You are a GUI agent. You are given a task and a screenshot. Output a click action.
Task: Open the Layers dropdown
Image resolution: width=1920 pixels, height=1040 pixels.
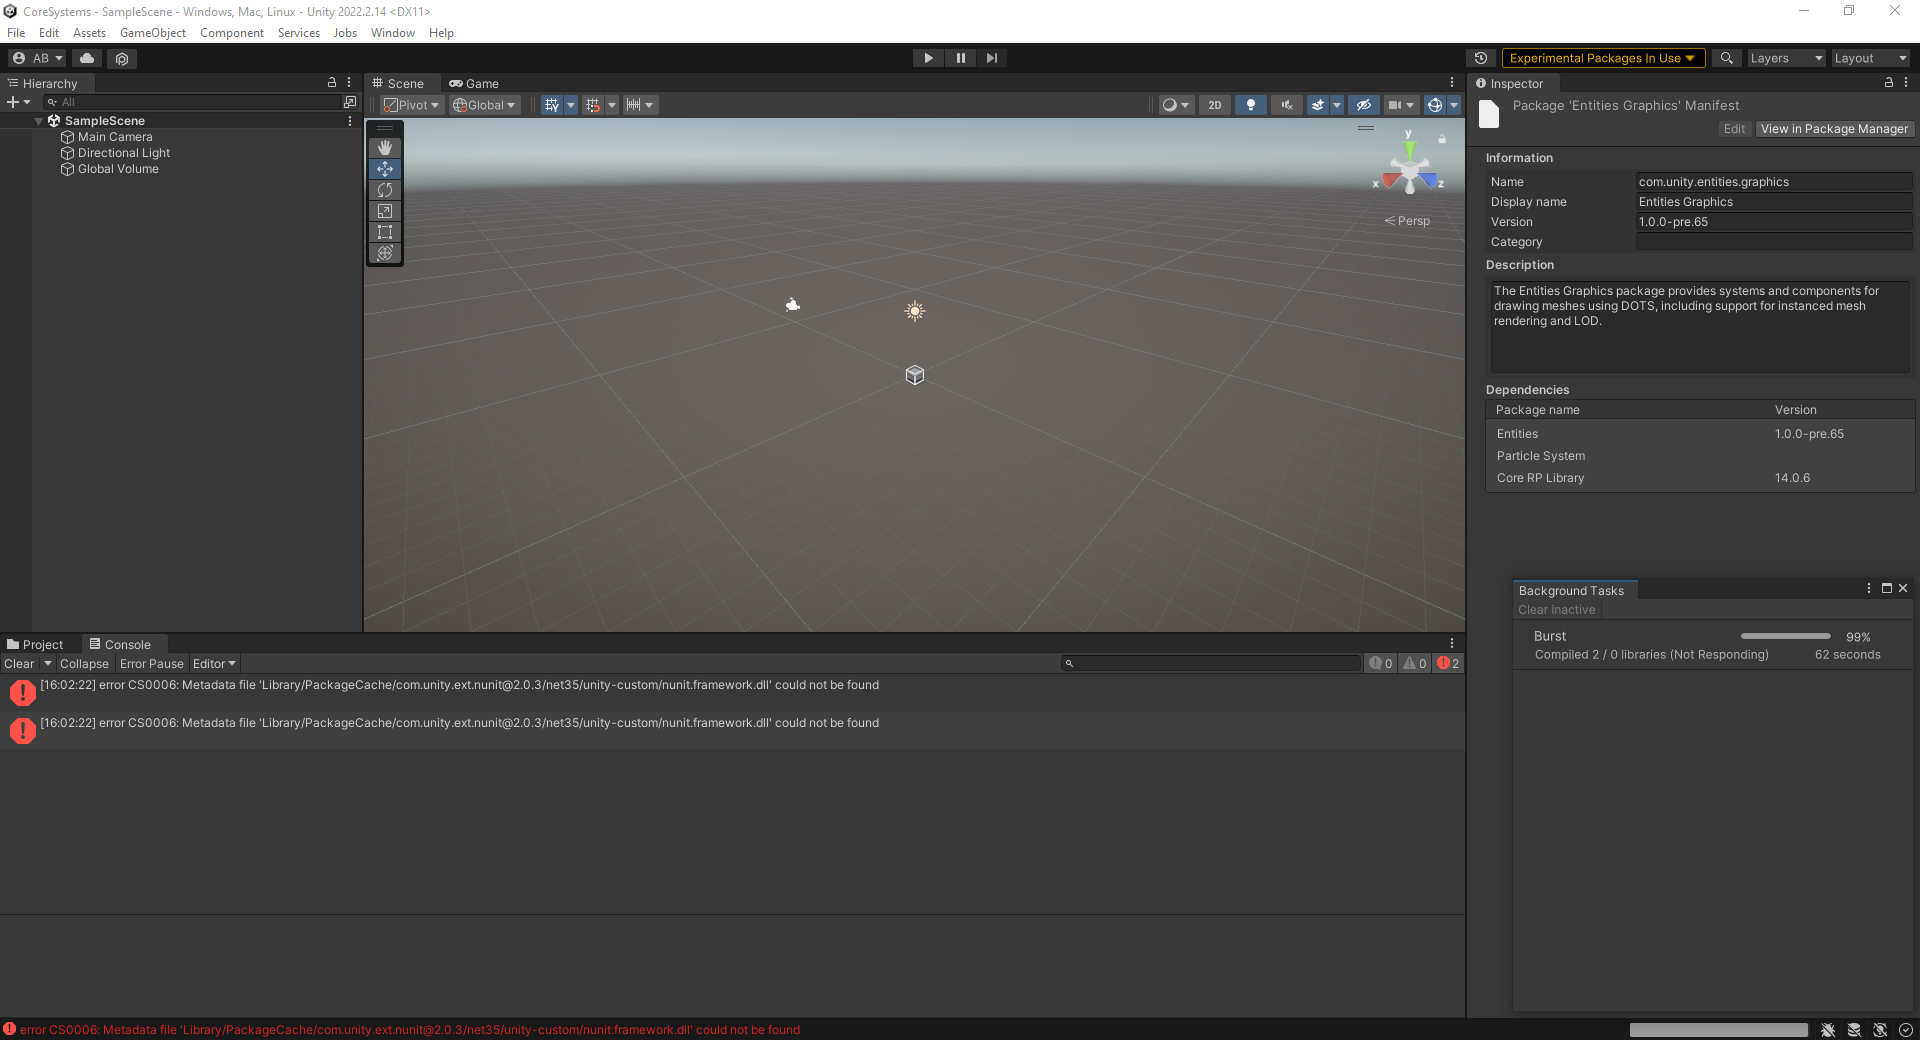[1785, 58]
